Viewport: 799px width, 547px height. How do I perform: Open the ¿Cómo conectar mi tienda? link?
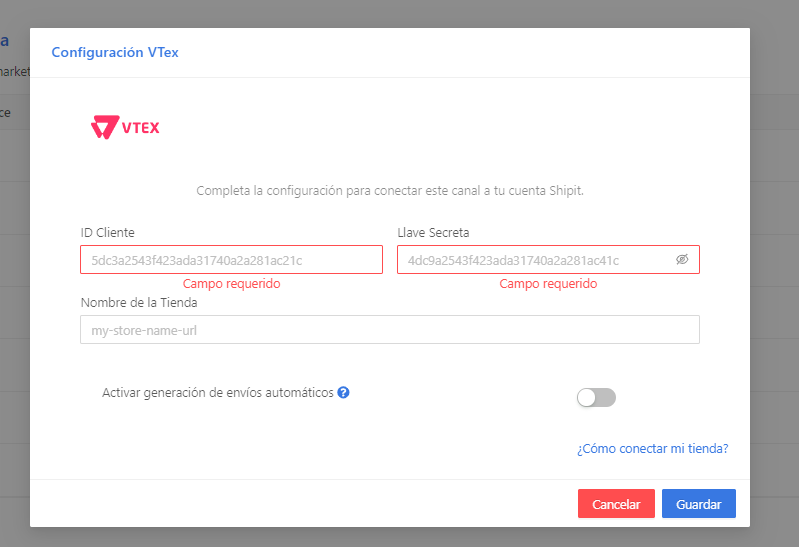653,449
